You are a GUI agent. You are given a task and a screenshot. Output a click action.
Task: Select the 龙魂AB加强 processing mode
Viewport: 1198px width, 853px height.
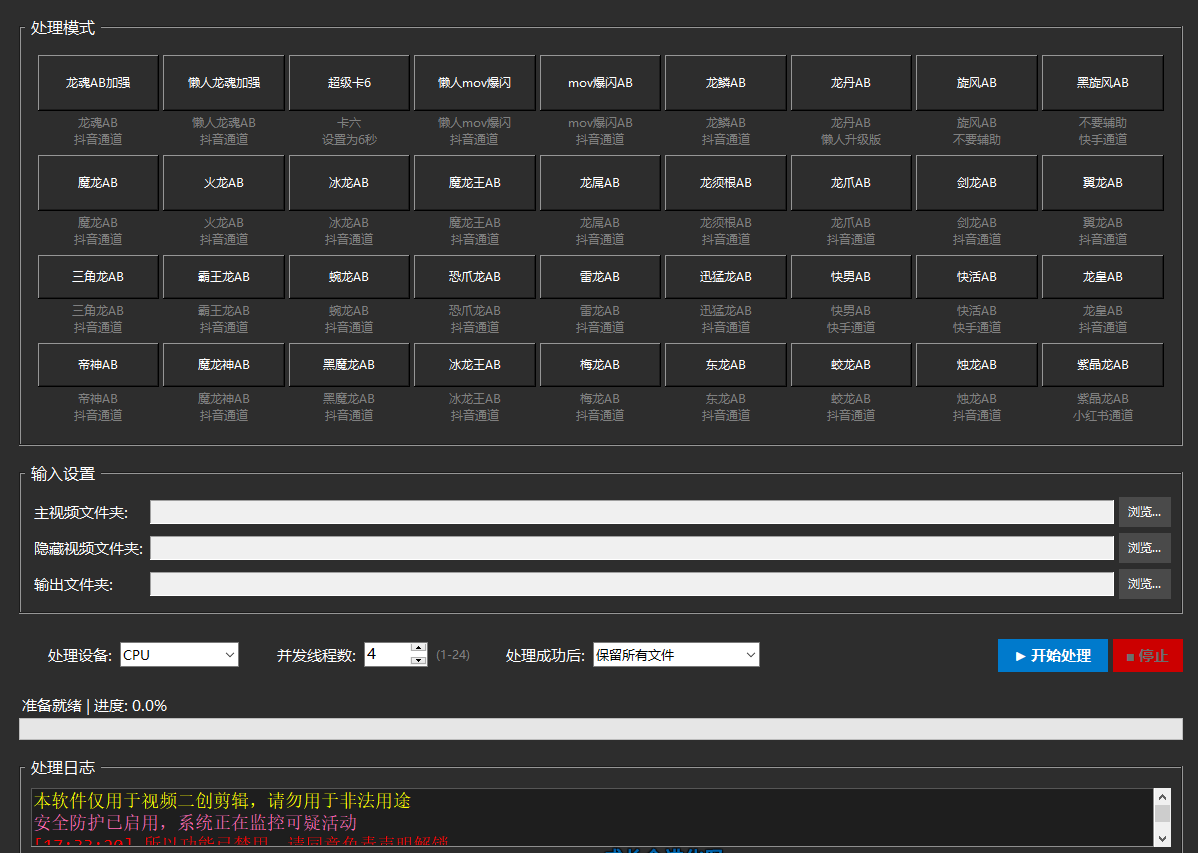tap(98, 83)
